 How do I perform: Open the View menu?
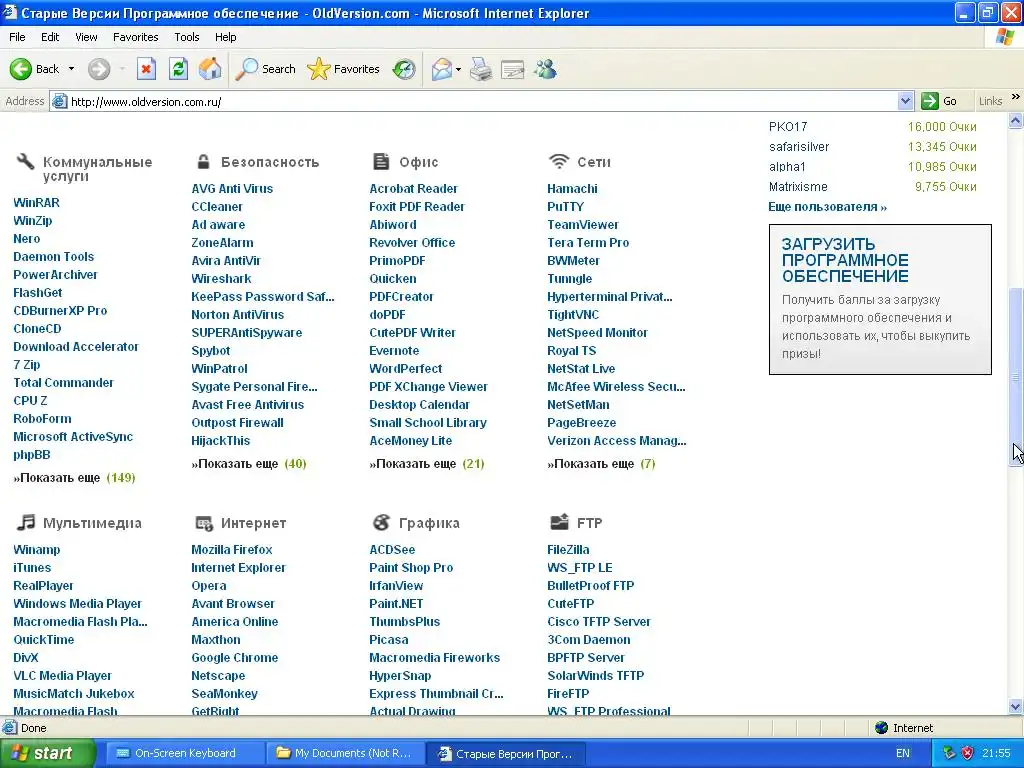tap(86, 37)
